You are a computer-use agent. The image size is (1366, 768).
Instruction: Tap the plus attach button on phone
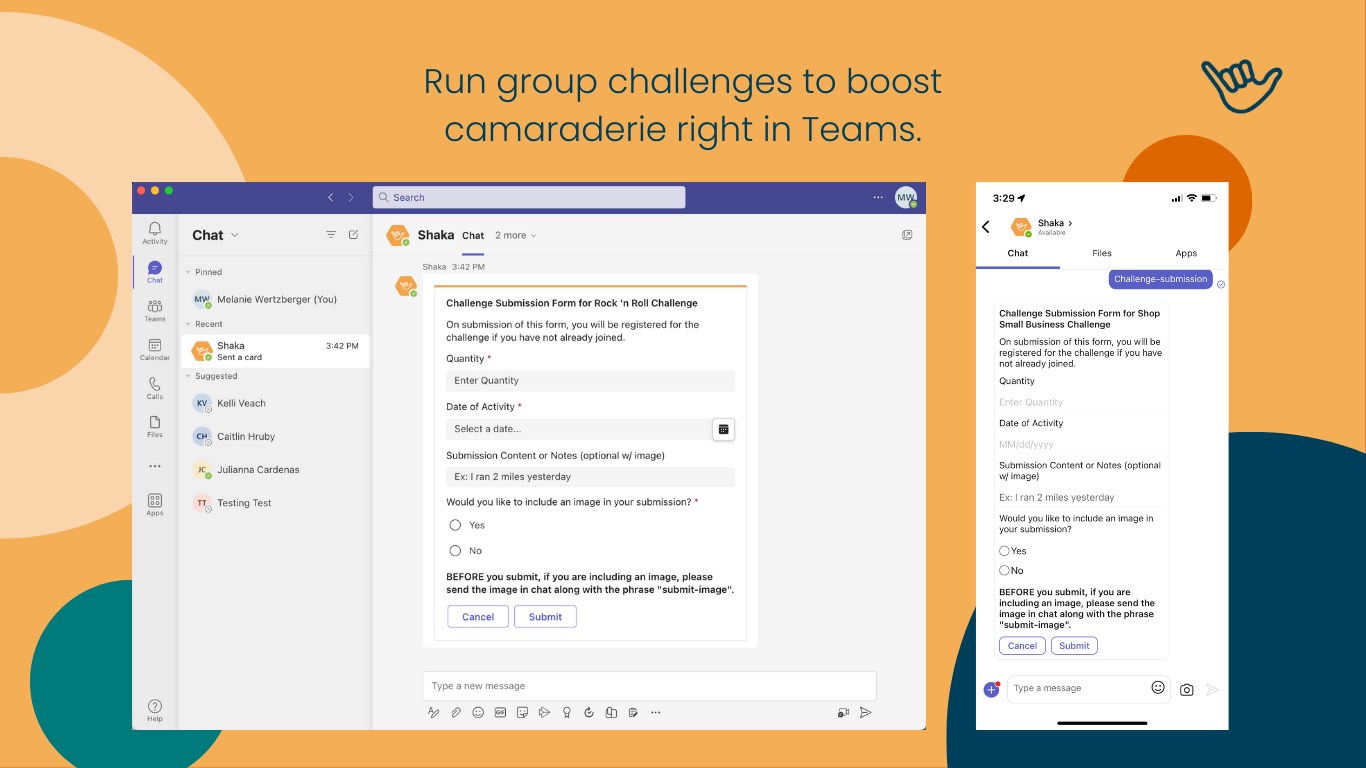(x=991, y=690)
